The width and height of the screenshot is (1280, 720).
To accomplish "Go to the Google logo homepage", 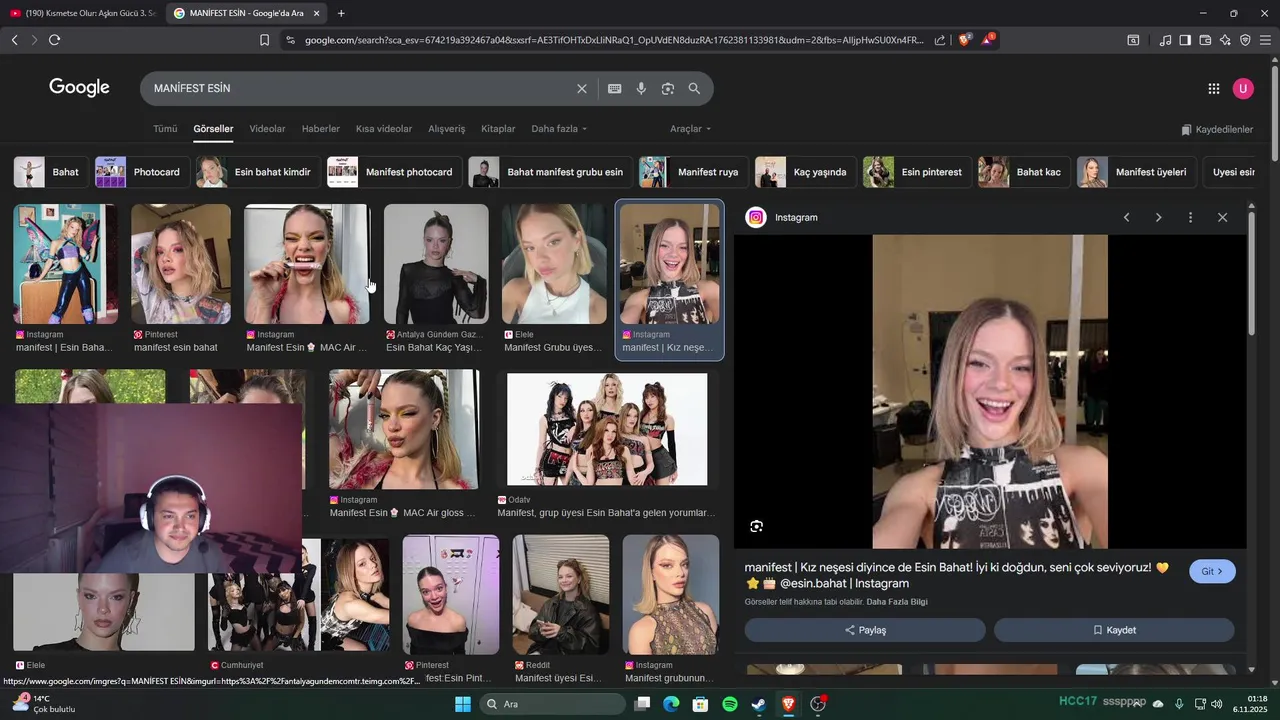I will coord(79,88).
